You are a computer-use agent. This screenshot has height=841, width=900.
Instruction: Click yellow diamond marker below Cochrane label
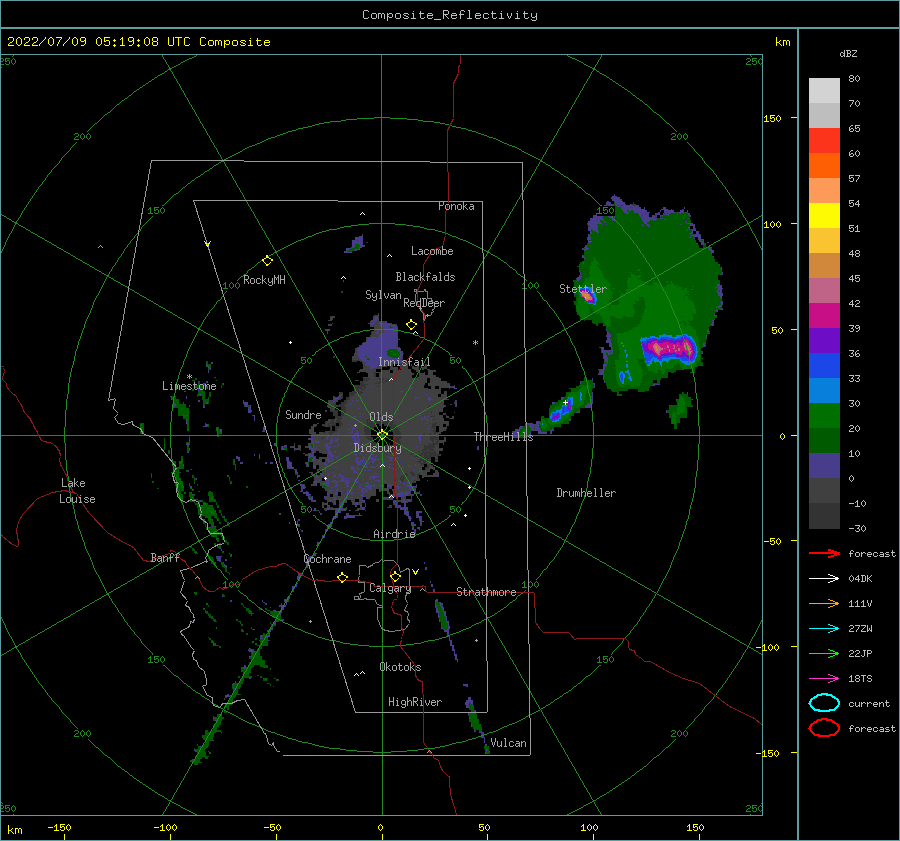pyautogui.click(x=342, y=578)
